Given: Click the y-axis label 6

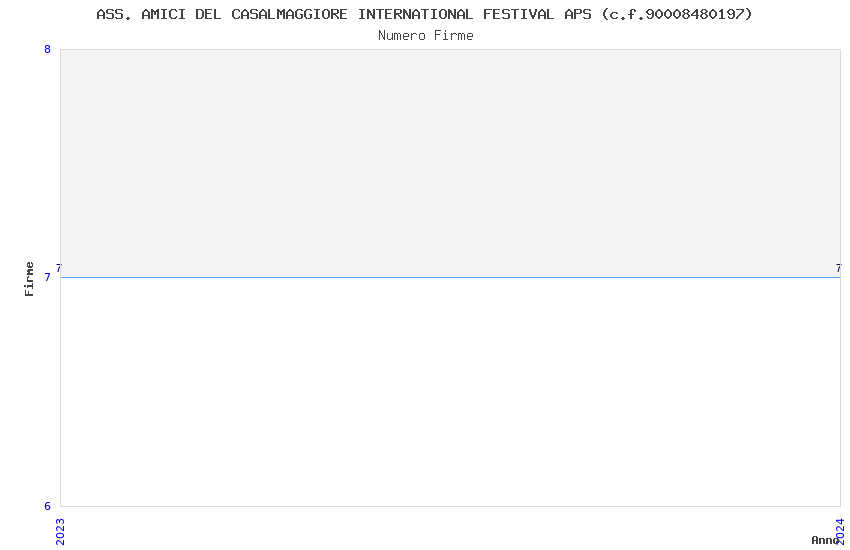Looking at the screenshot, I should pyautogui.click(x=47, y=506).
